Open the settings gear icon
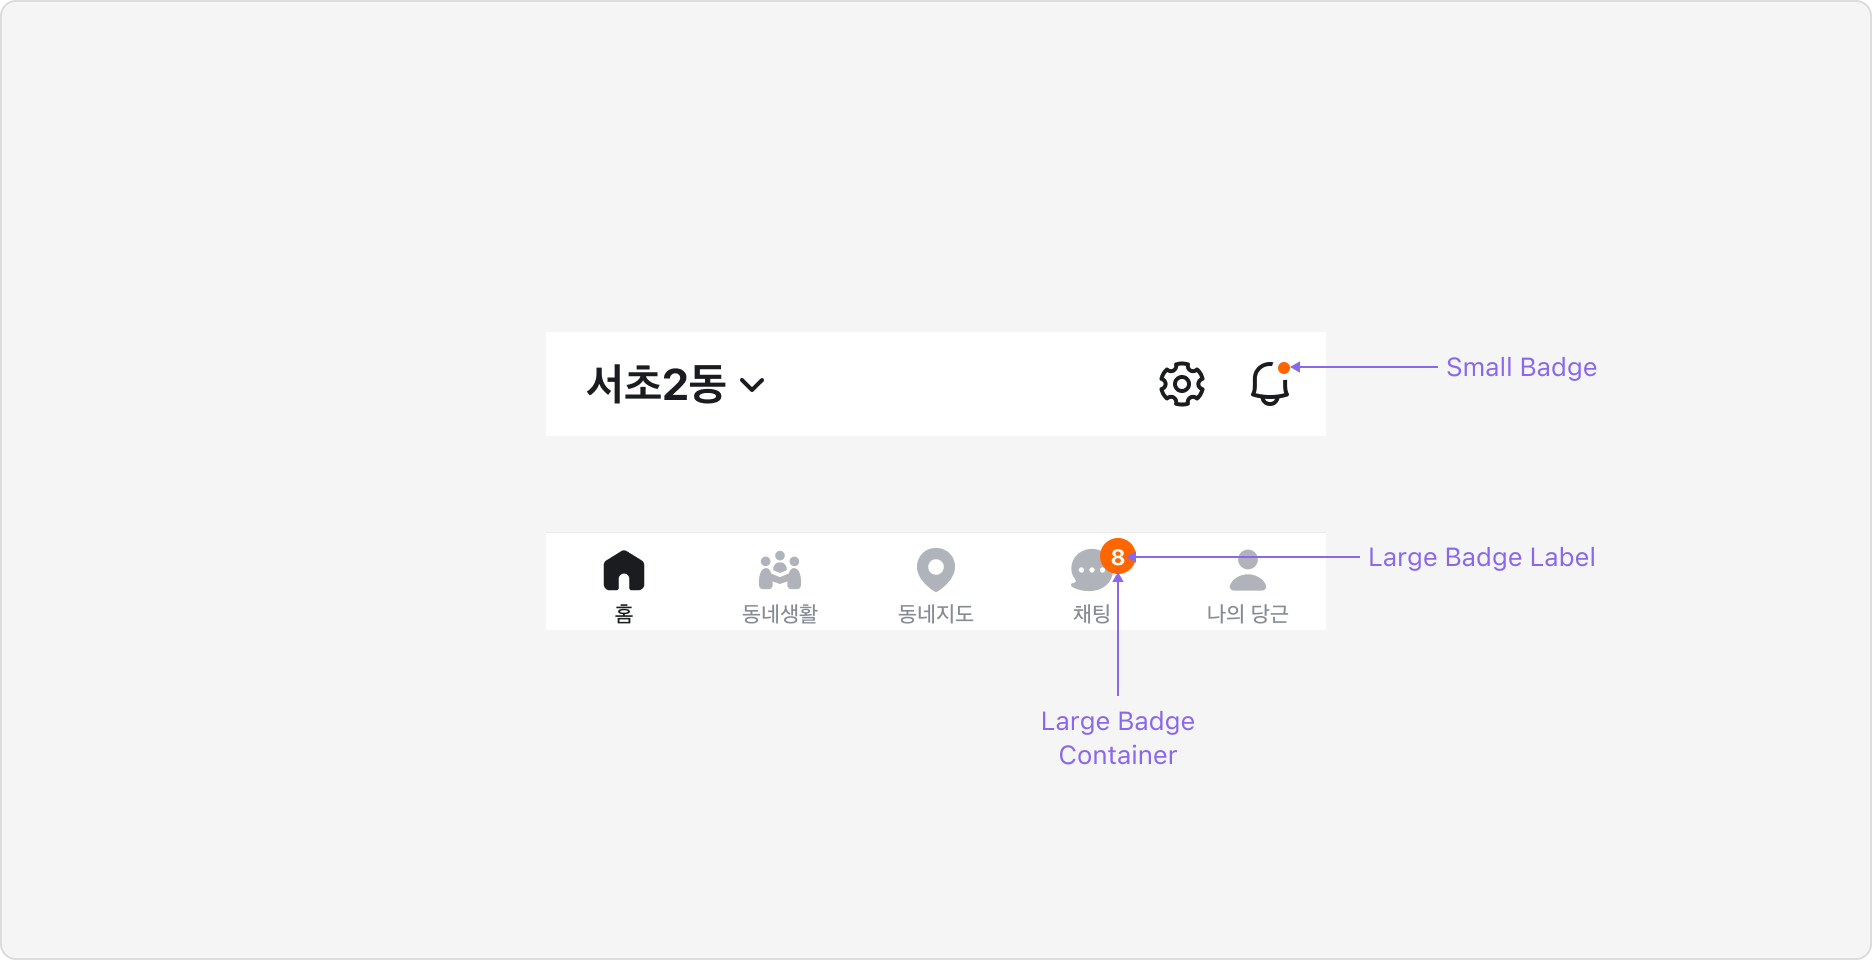1872x960 pixels. coord(1181,384)
